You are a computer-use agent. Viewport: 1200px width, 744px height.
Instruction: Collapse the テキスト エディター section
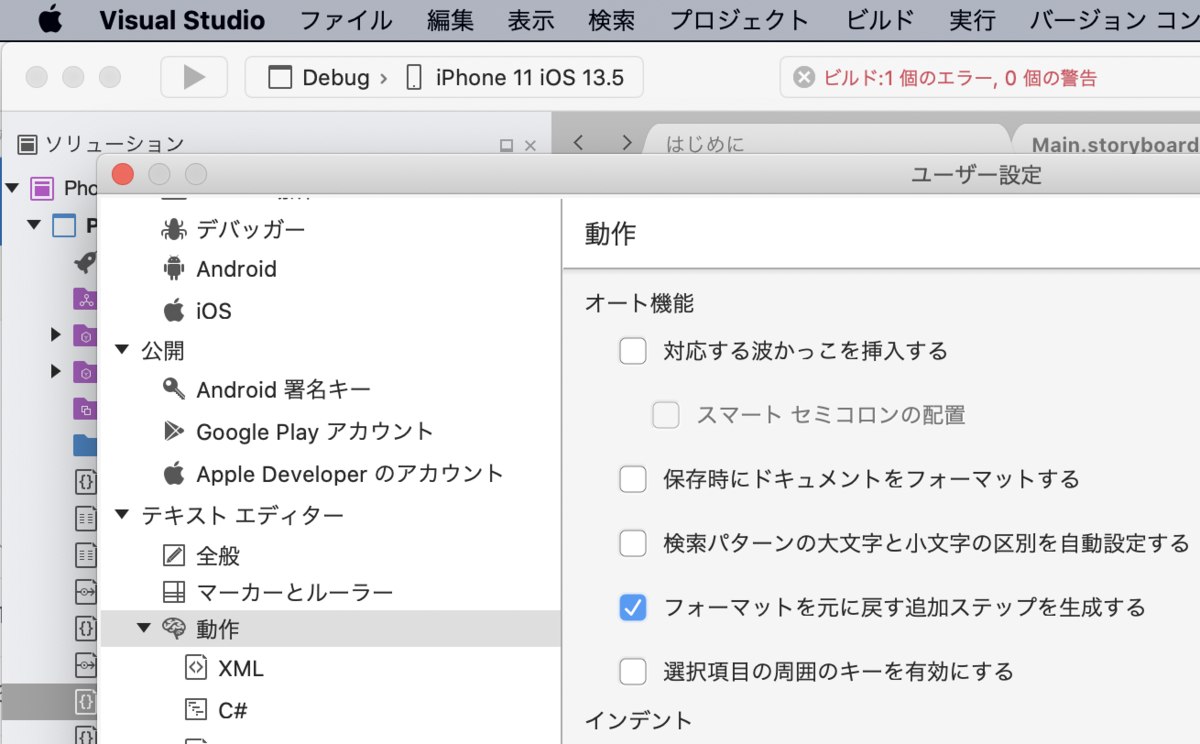pyautogui.click(x=122, y=515)
